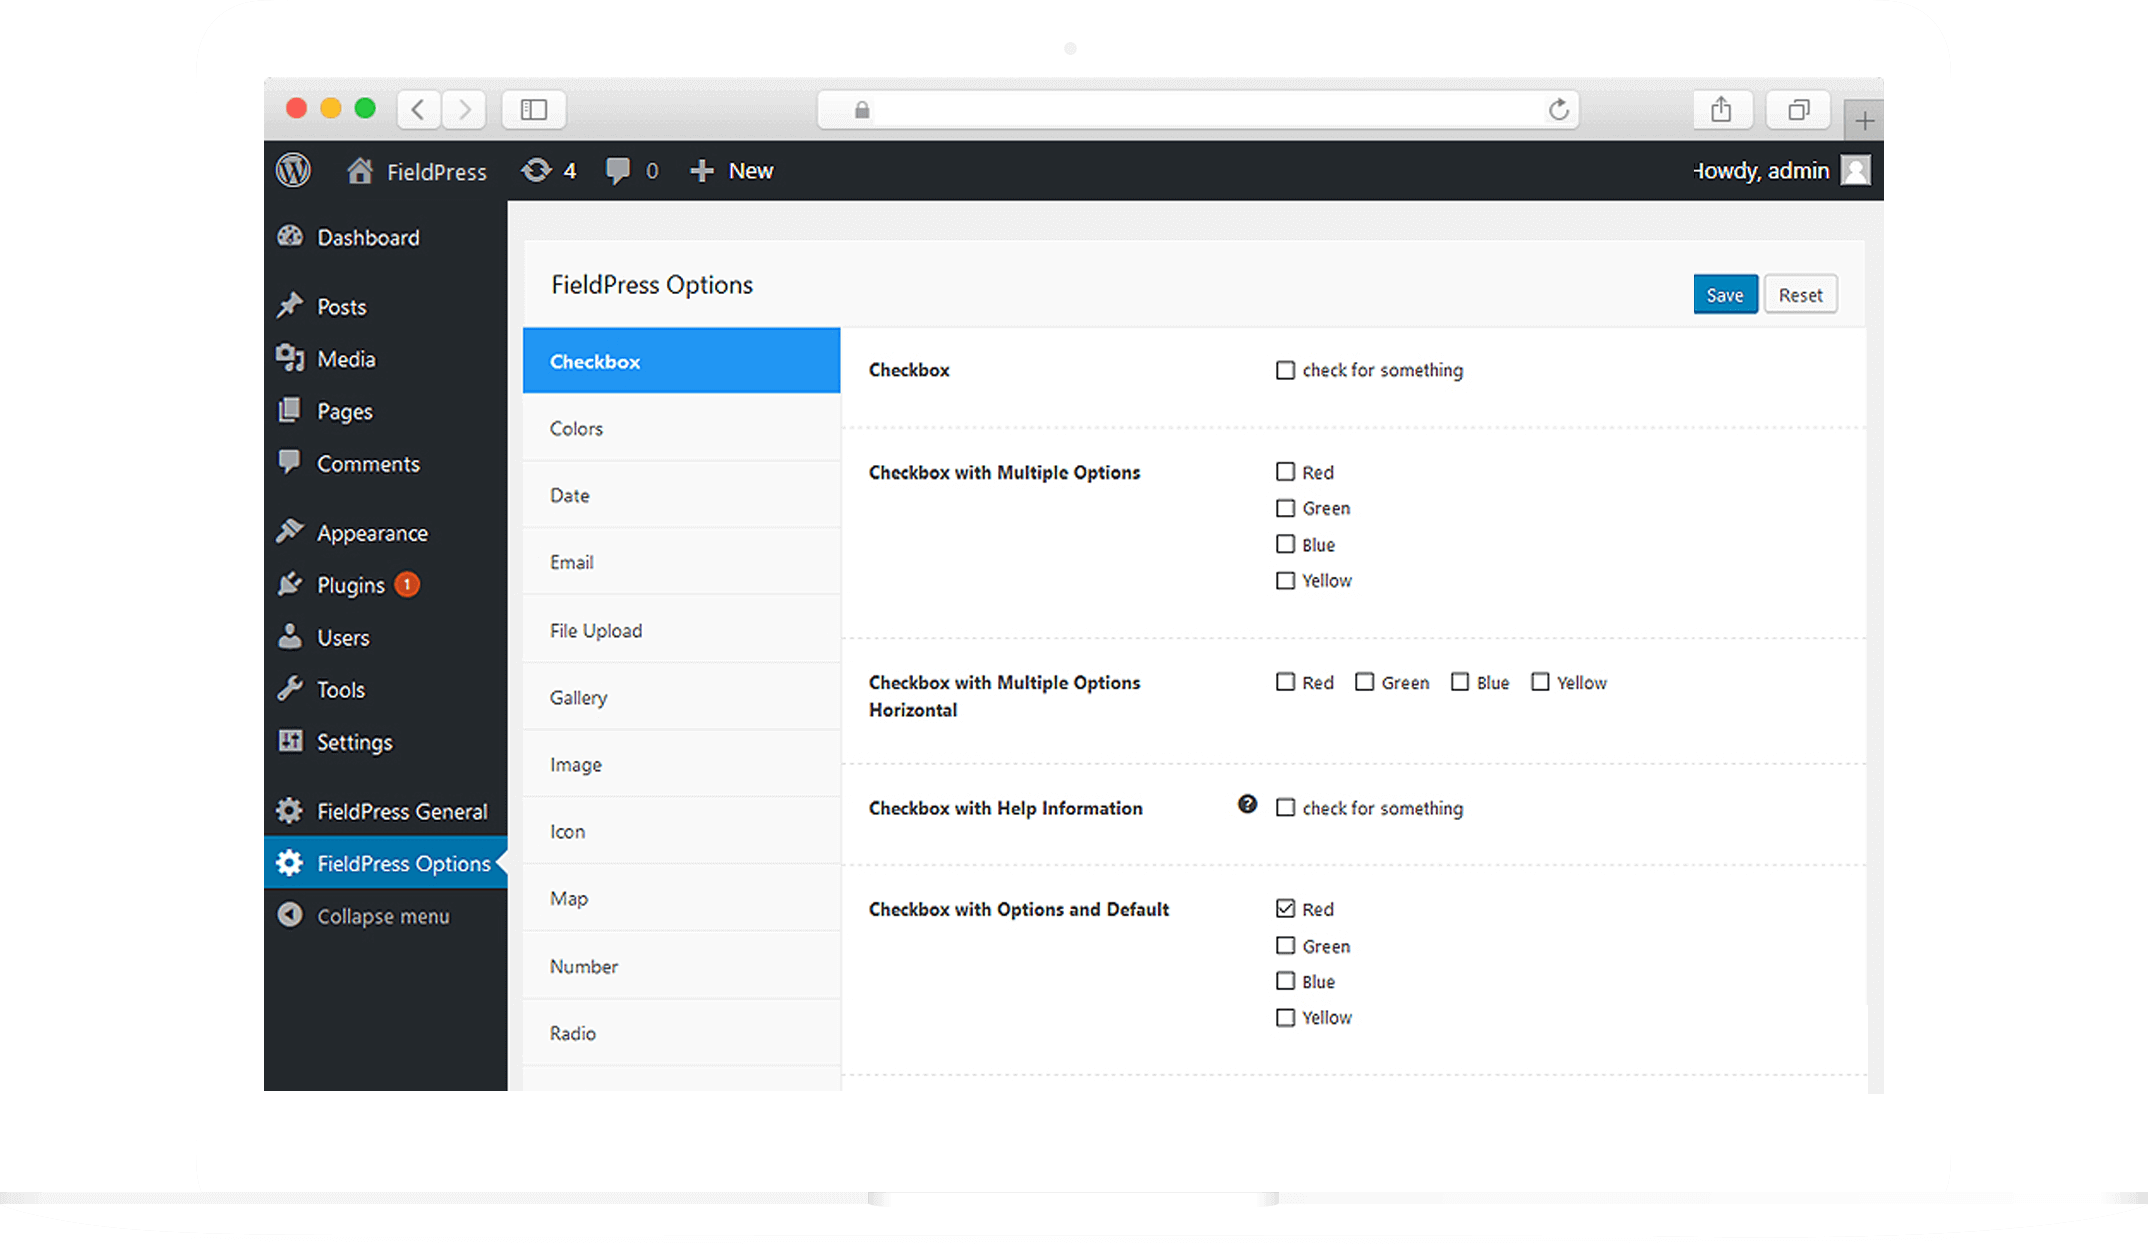Open admin user avatar
The width and height of the screenshot is (2148, 1246).
point(1856,170)
